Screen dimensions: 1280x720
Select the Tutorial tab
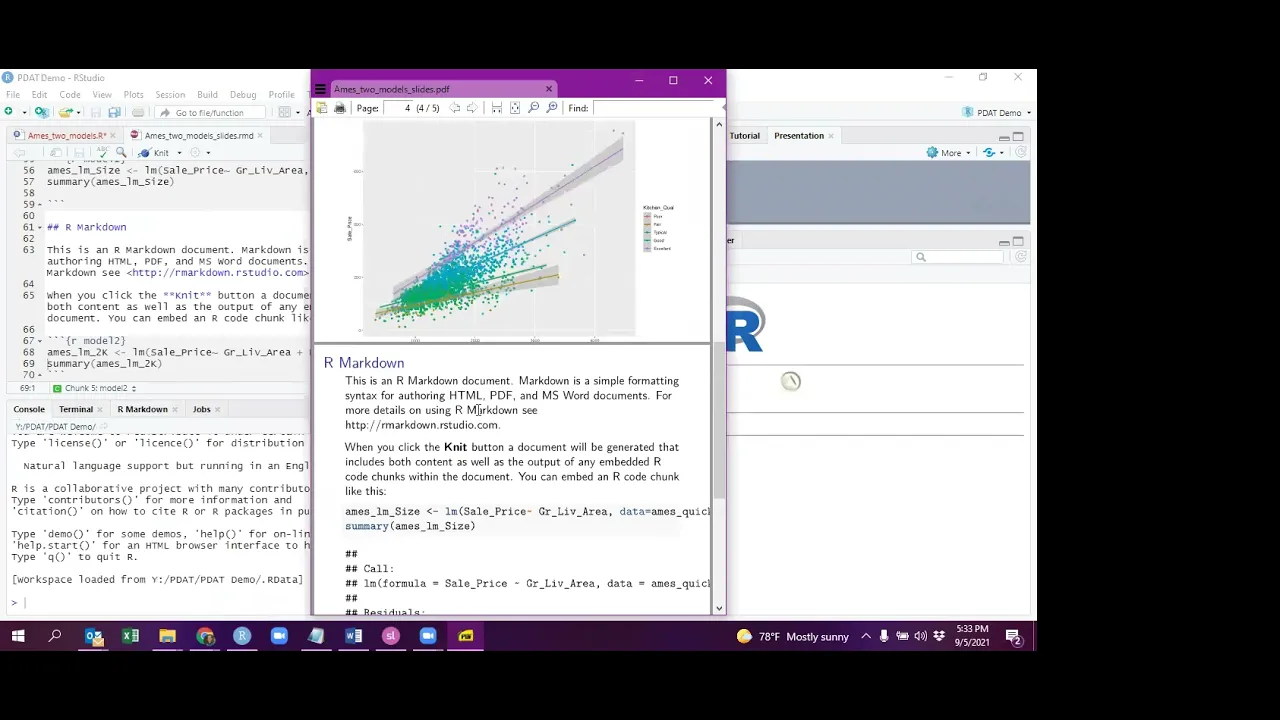745,136
